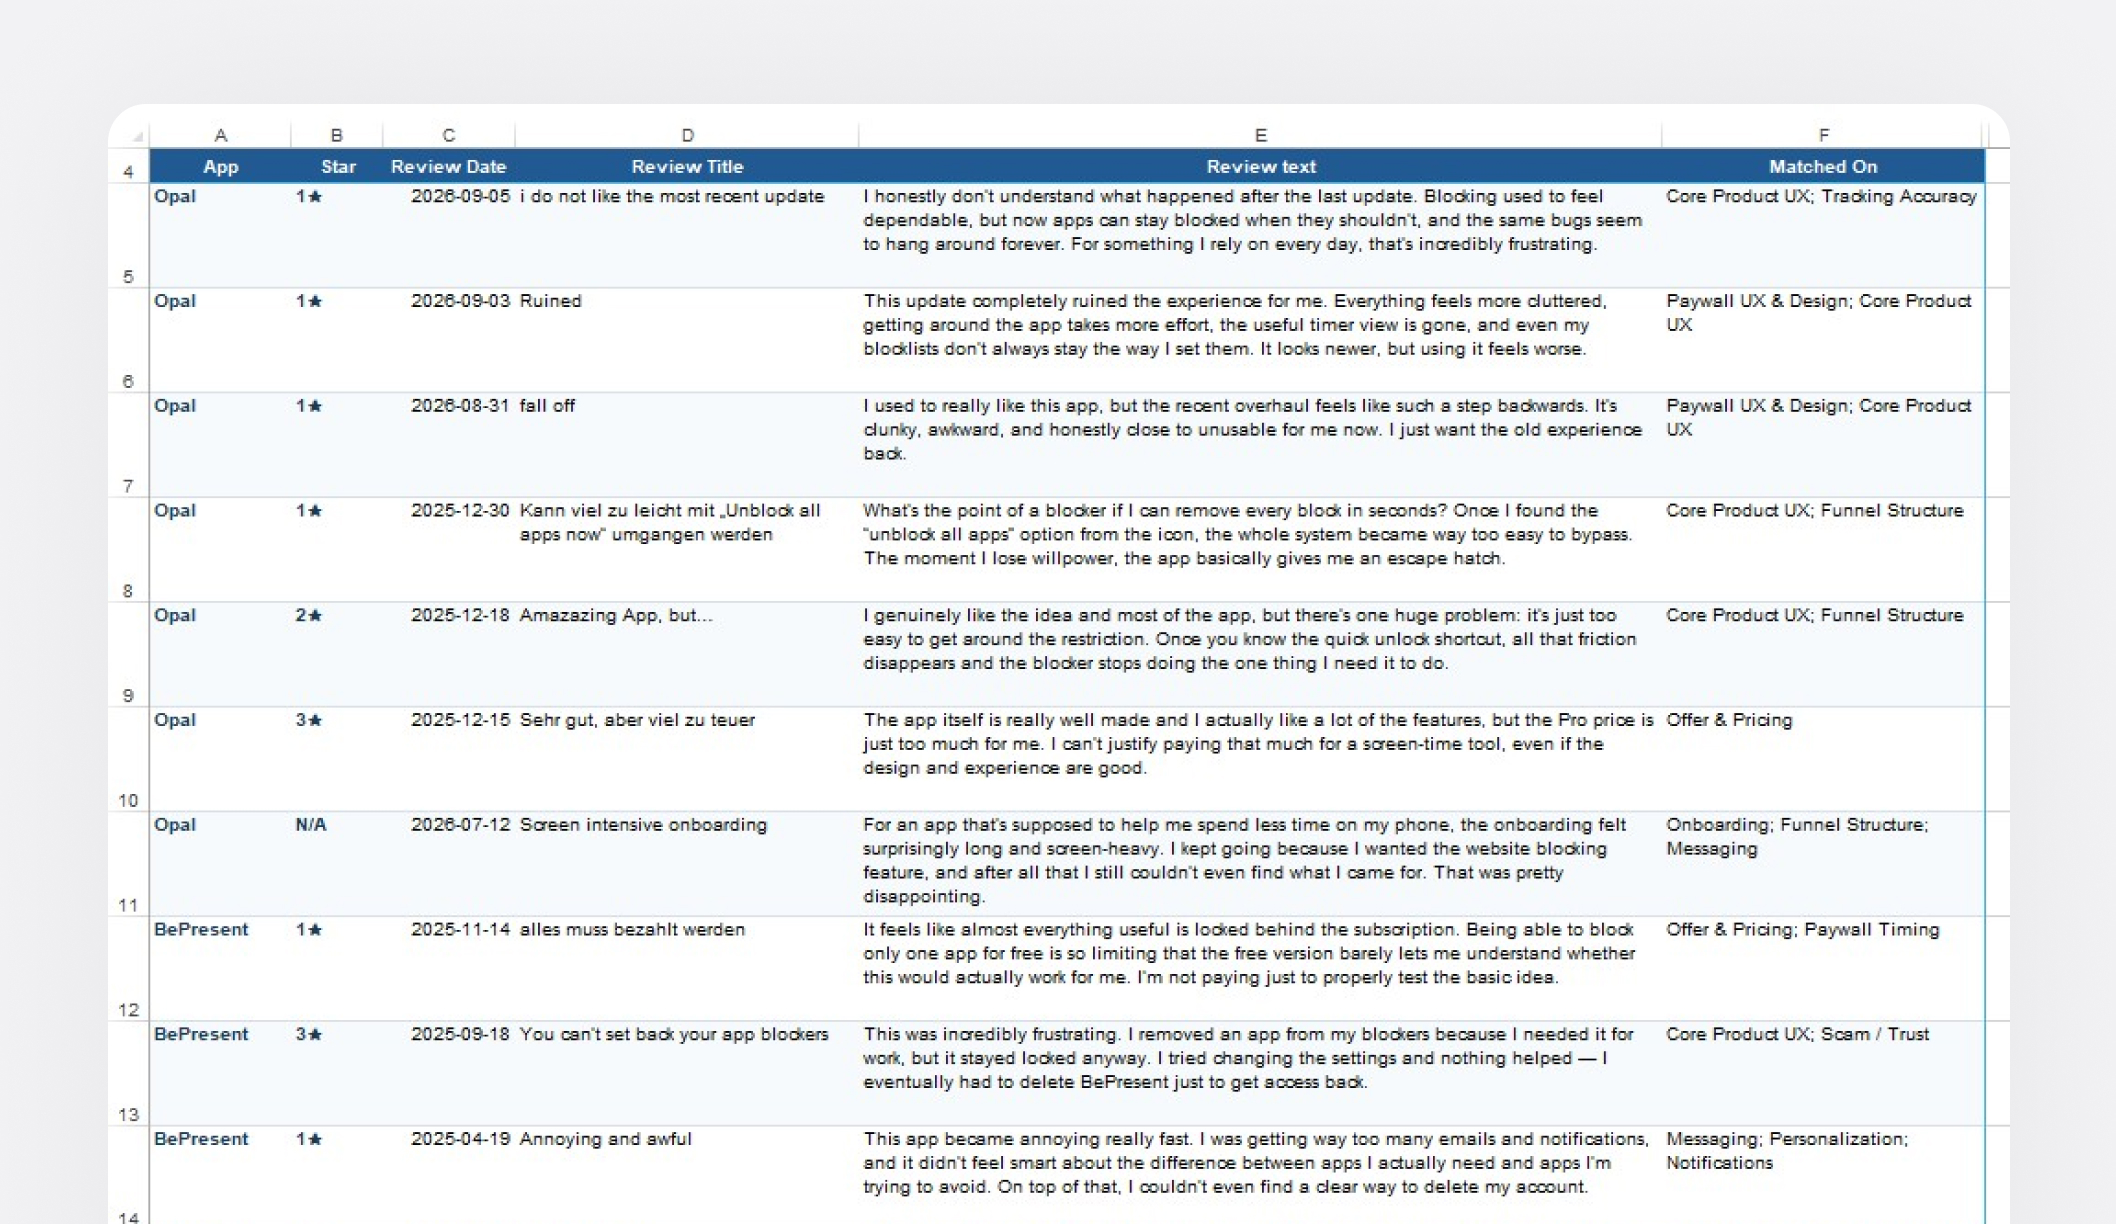Select column C header
The image size is (2116, 1224).
[x=449, y=135]
